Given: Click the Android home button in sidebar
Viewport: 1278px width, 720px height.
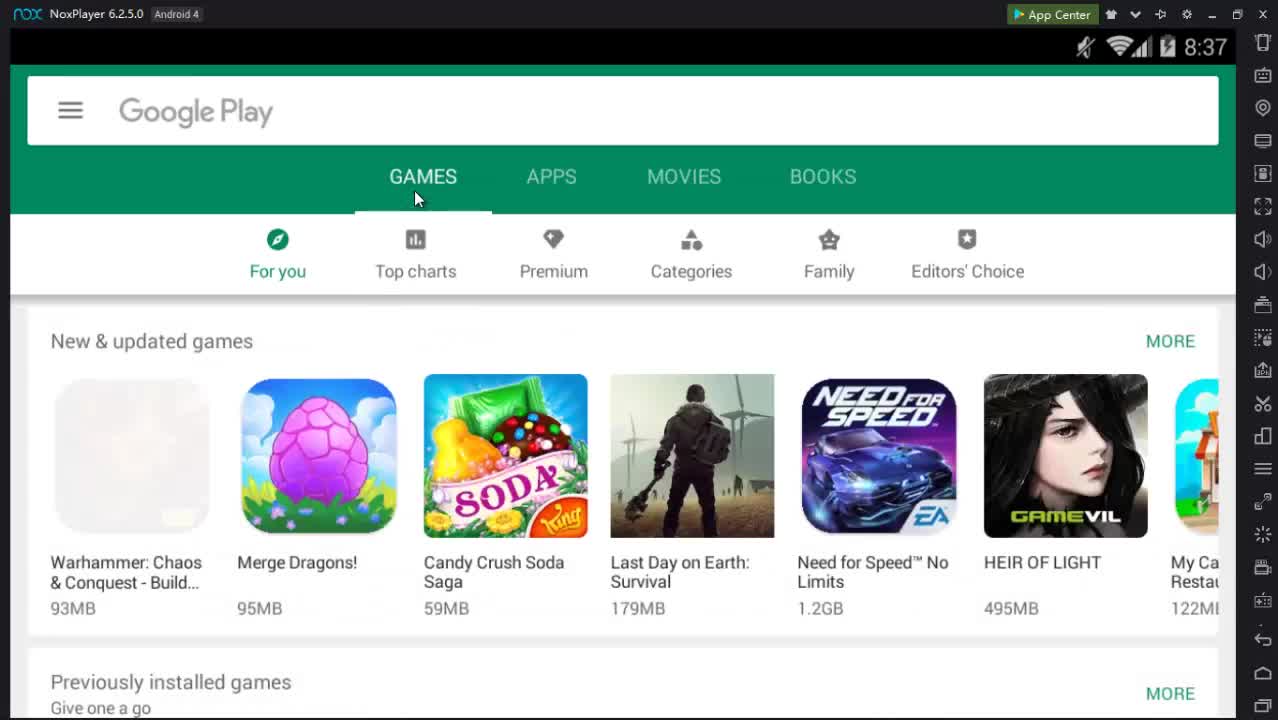Looking at the screenshot, I should [1263, 673].
